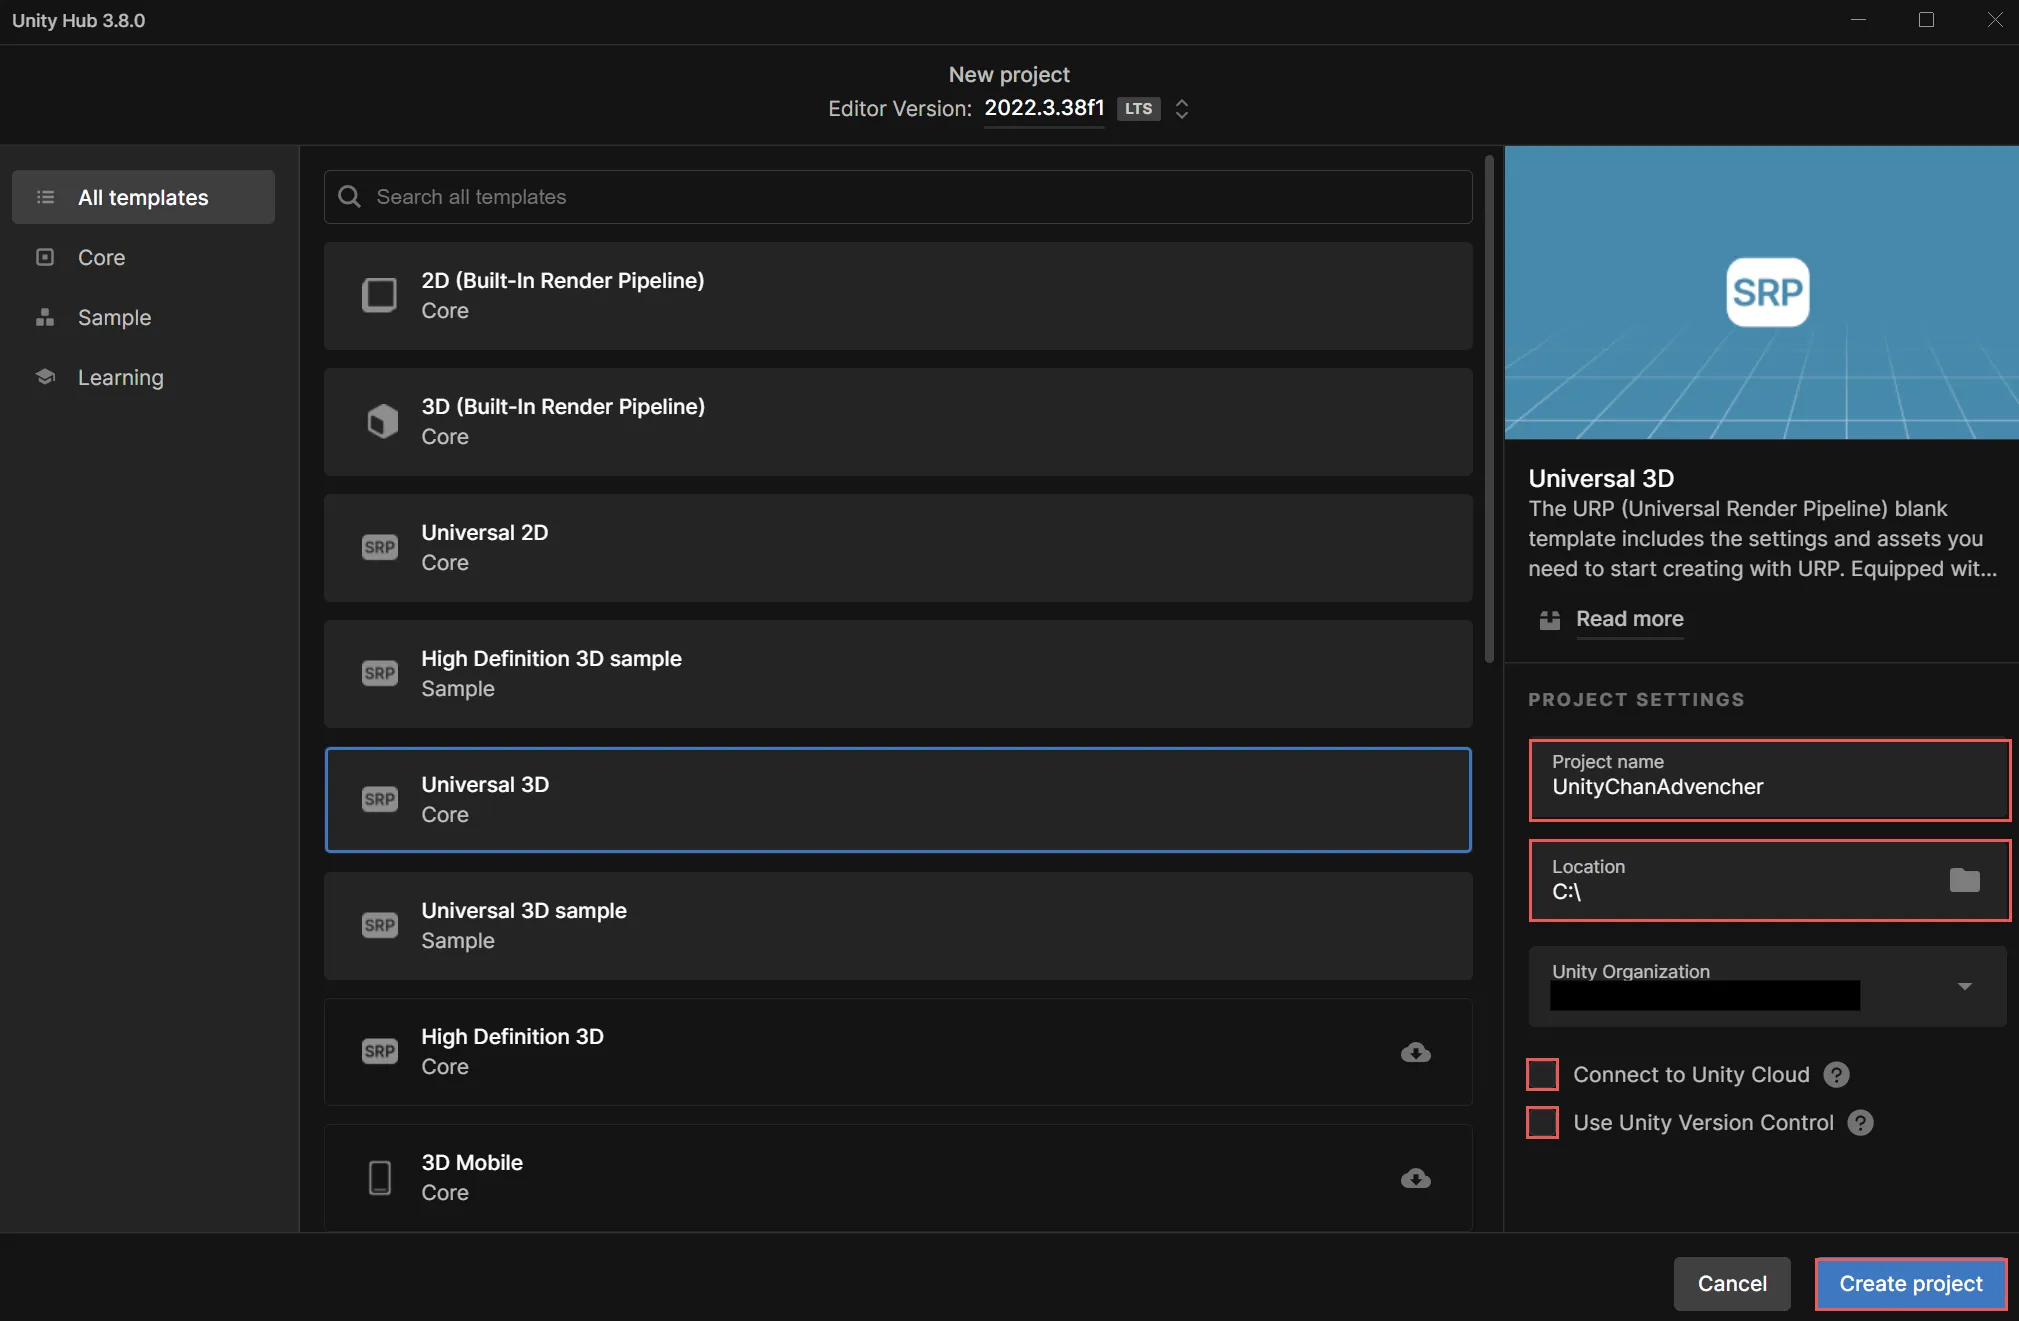
Task: Switch to the Sample templates tab
Action: (x=113, y=317)
